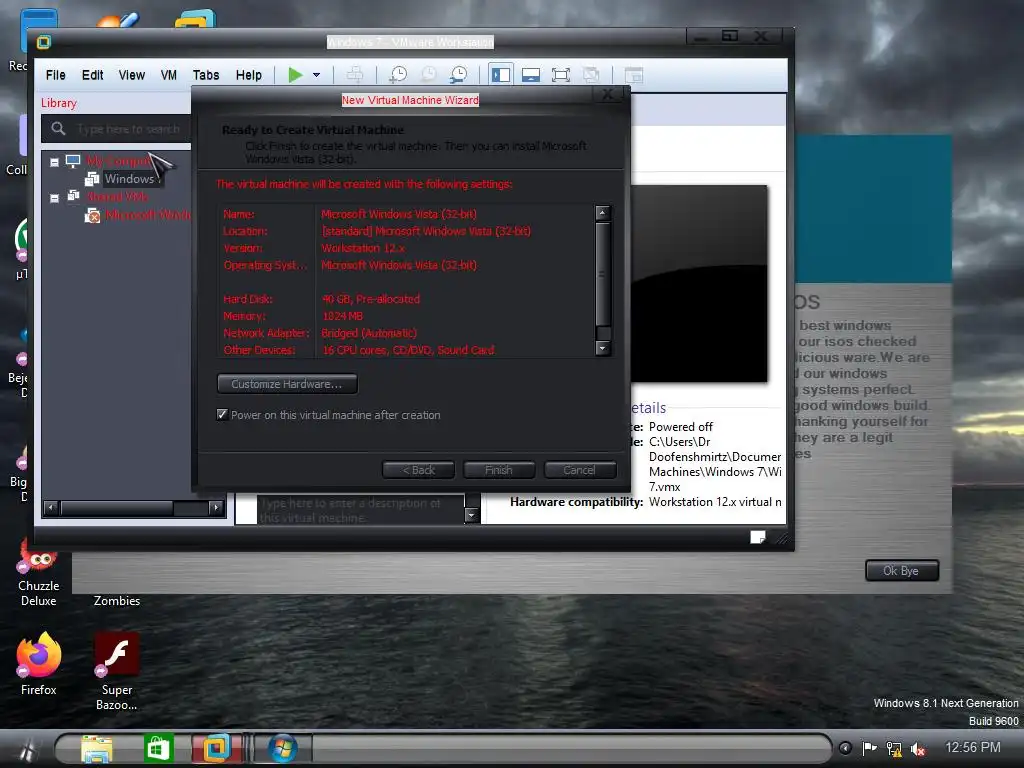The height and width of the screenshot is (768, 1024).
Task: Click the white message icon in status bar
Action: click(x=758, y=537)
